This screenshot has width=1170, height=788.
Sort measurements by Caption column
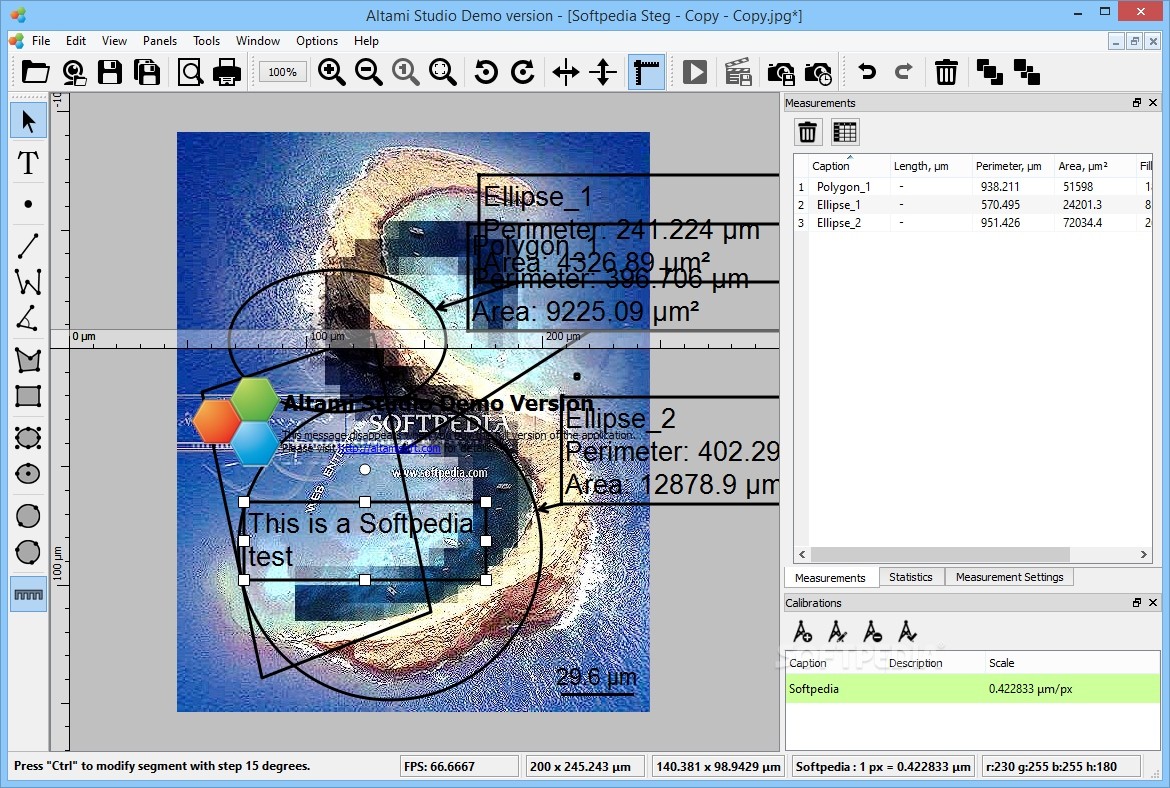tap(849, 166)
